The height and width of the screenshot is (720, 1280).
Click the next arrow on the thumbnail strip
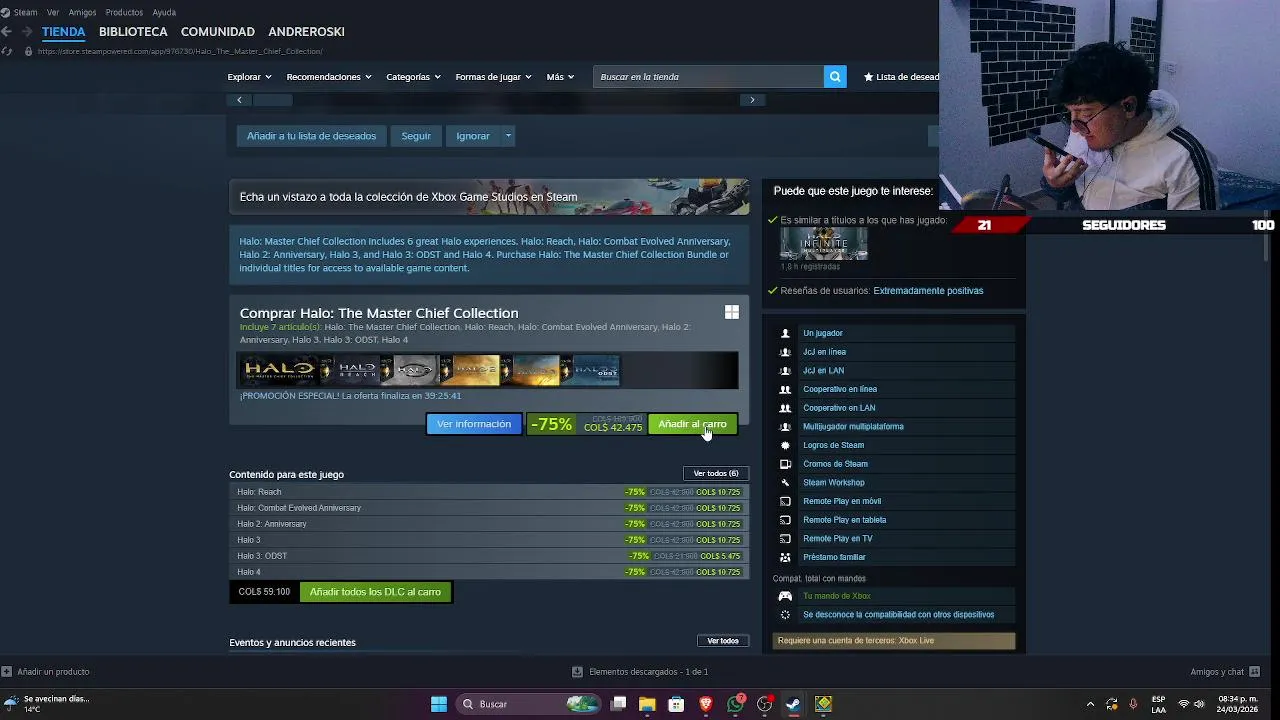pyautogui.click(x=752, y=100)
